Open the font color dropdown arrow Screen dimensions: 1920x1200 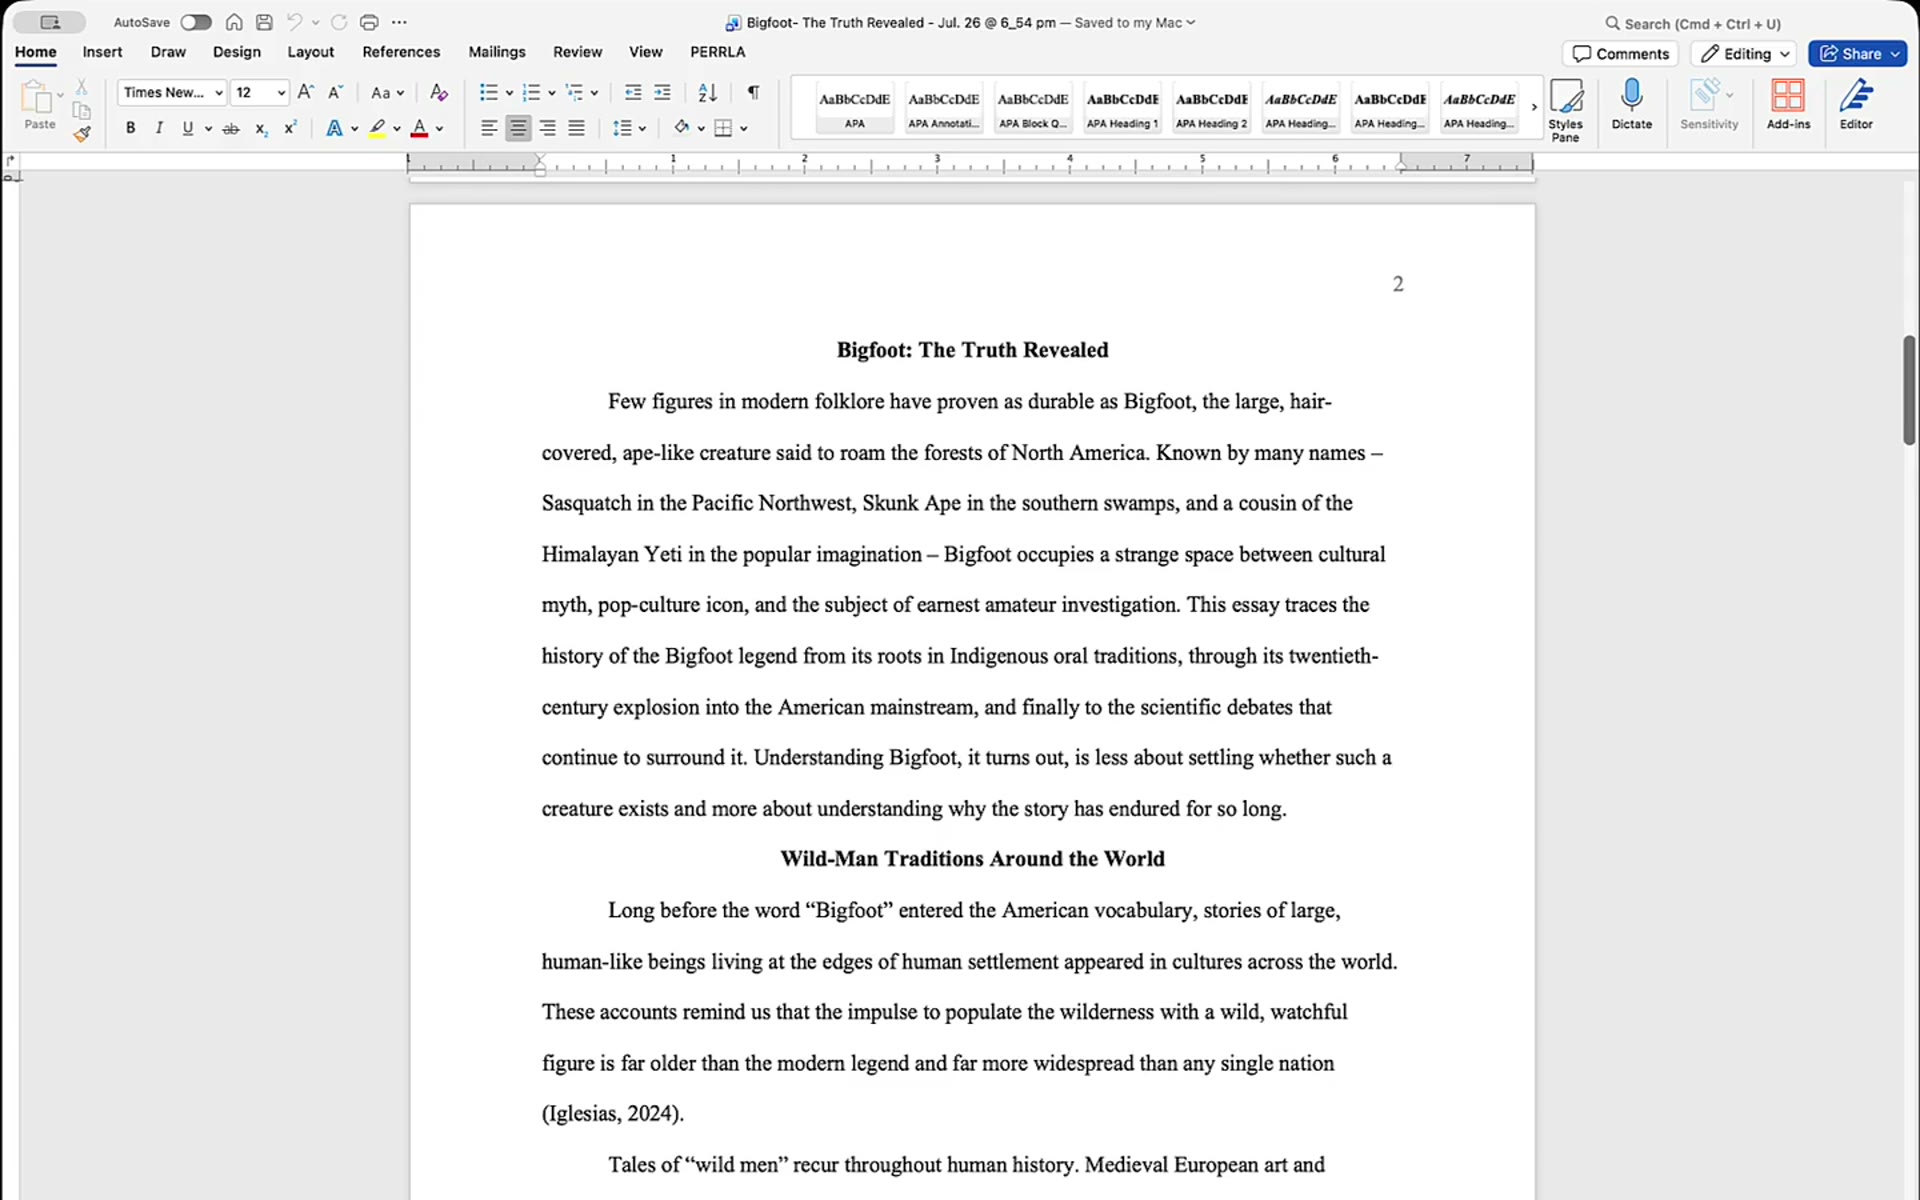pyautogui.click(x=439, y=129)
